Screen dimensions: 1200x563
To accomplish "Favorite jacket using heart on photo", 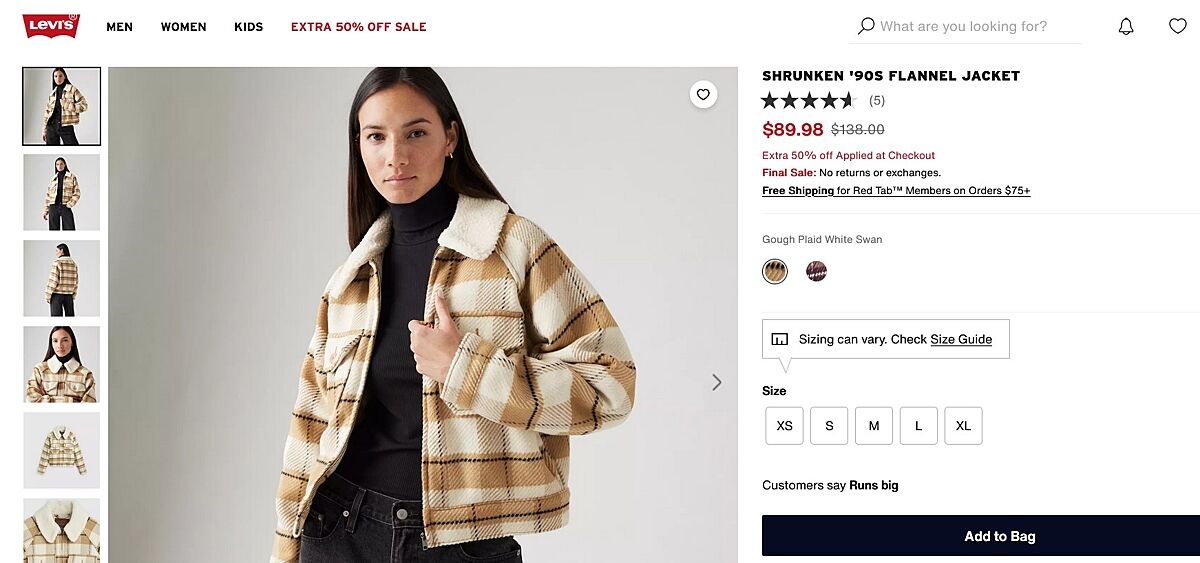I will pyautogui.click(x=703, y=95).
